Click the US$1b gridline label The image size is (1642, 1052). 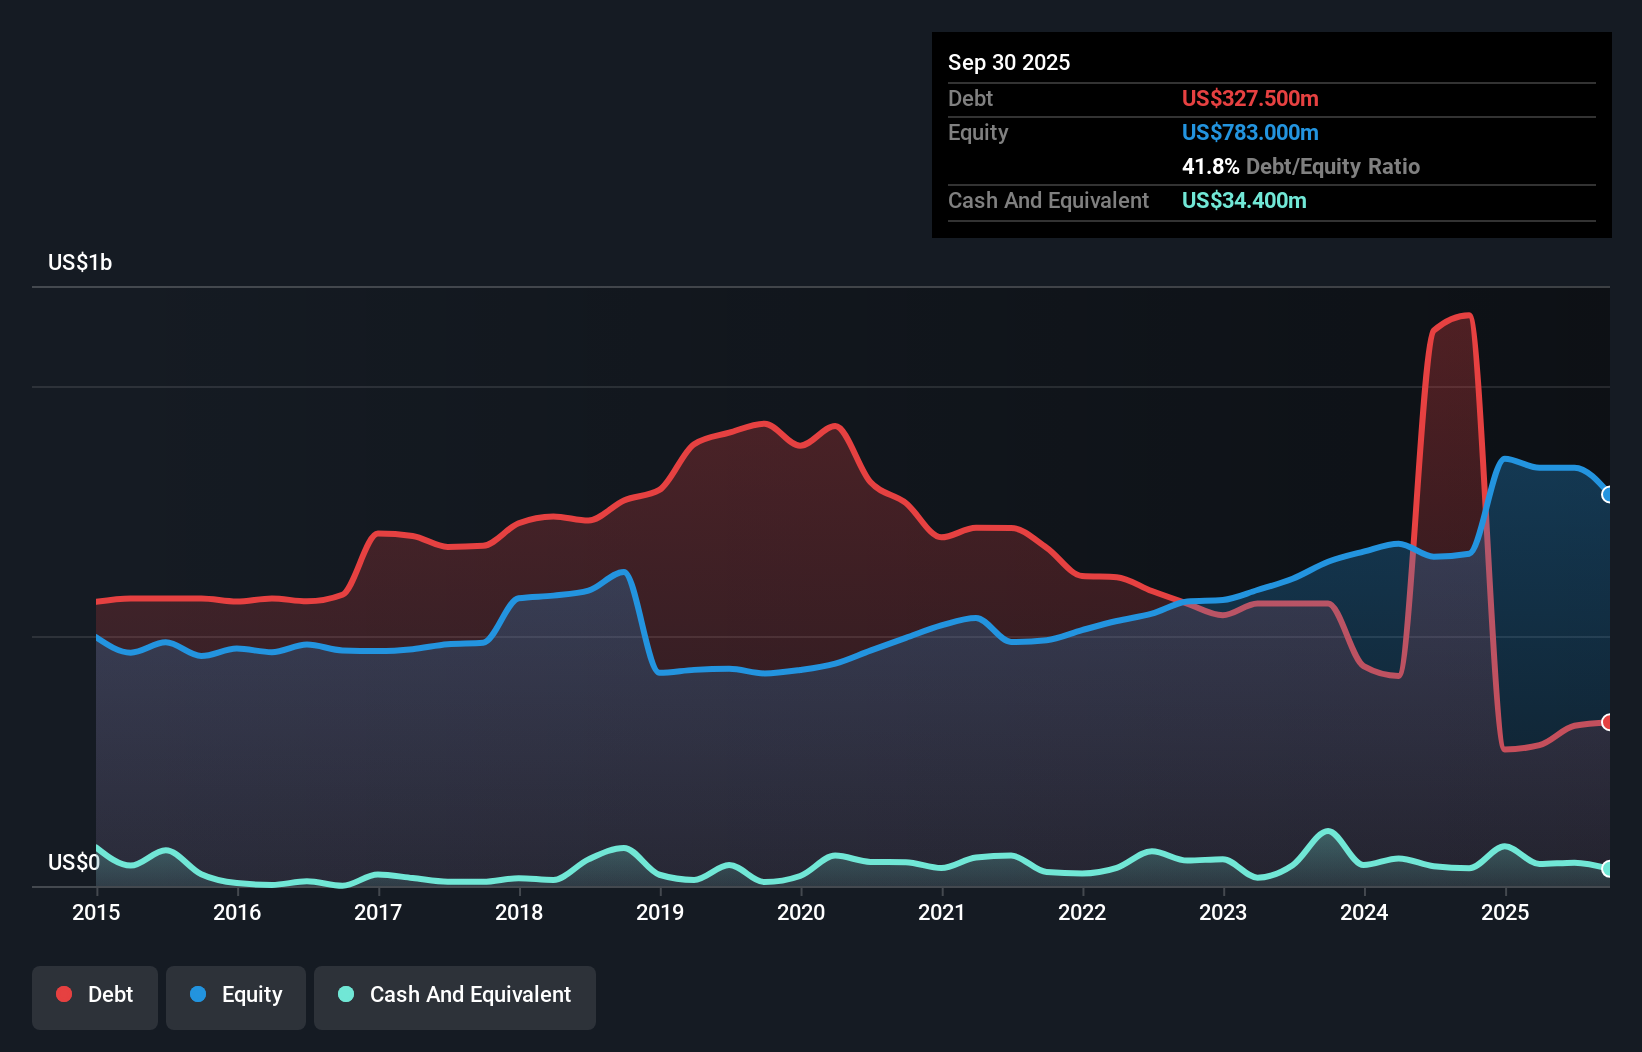tap(80, 262)
